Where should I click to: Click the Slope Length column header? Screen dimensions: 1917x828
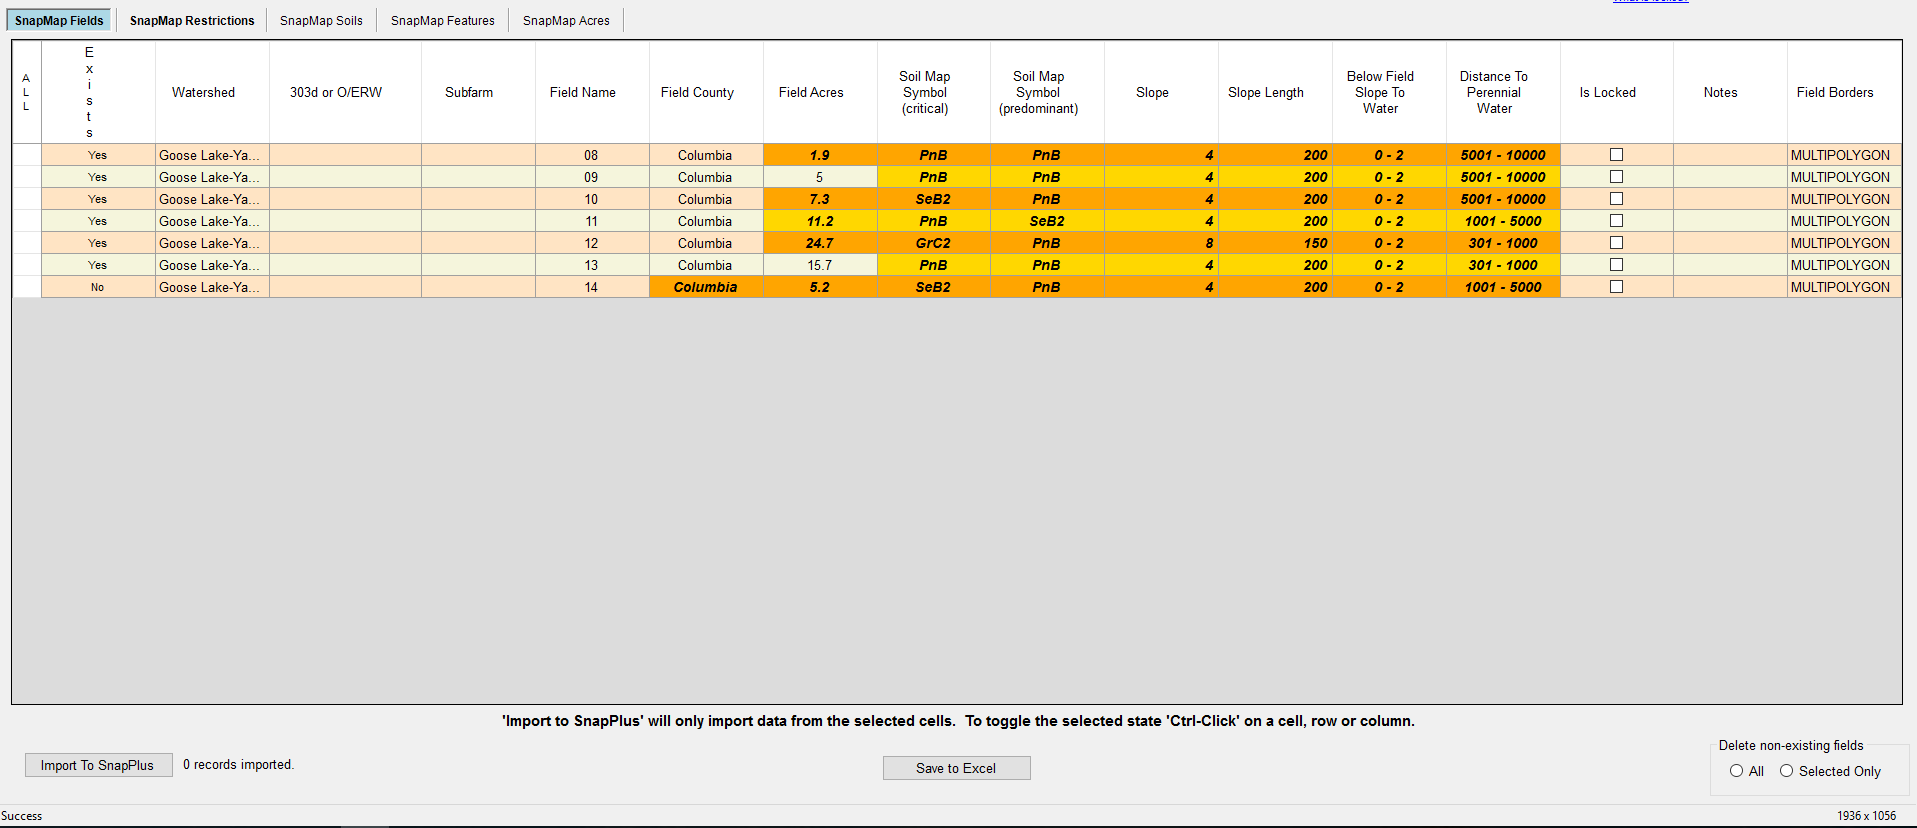coord(1275,92)
